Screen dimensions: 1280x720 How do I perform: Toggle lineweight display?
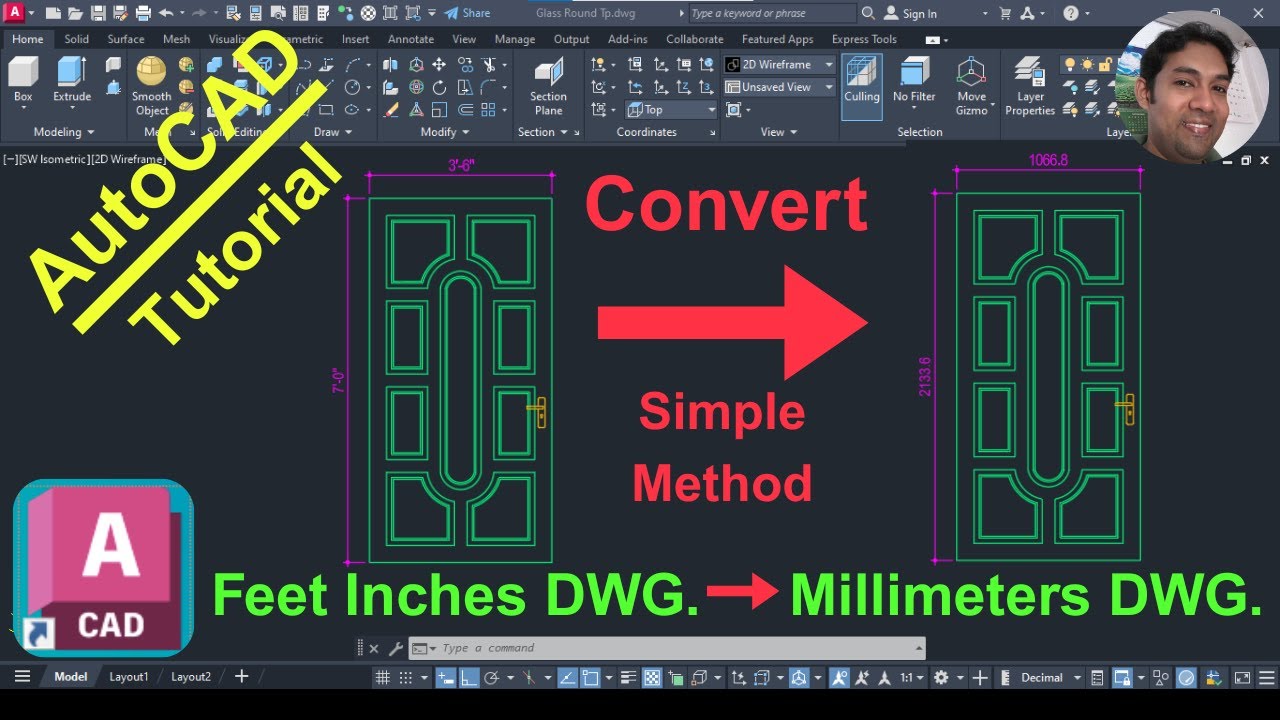629,677
